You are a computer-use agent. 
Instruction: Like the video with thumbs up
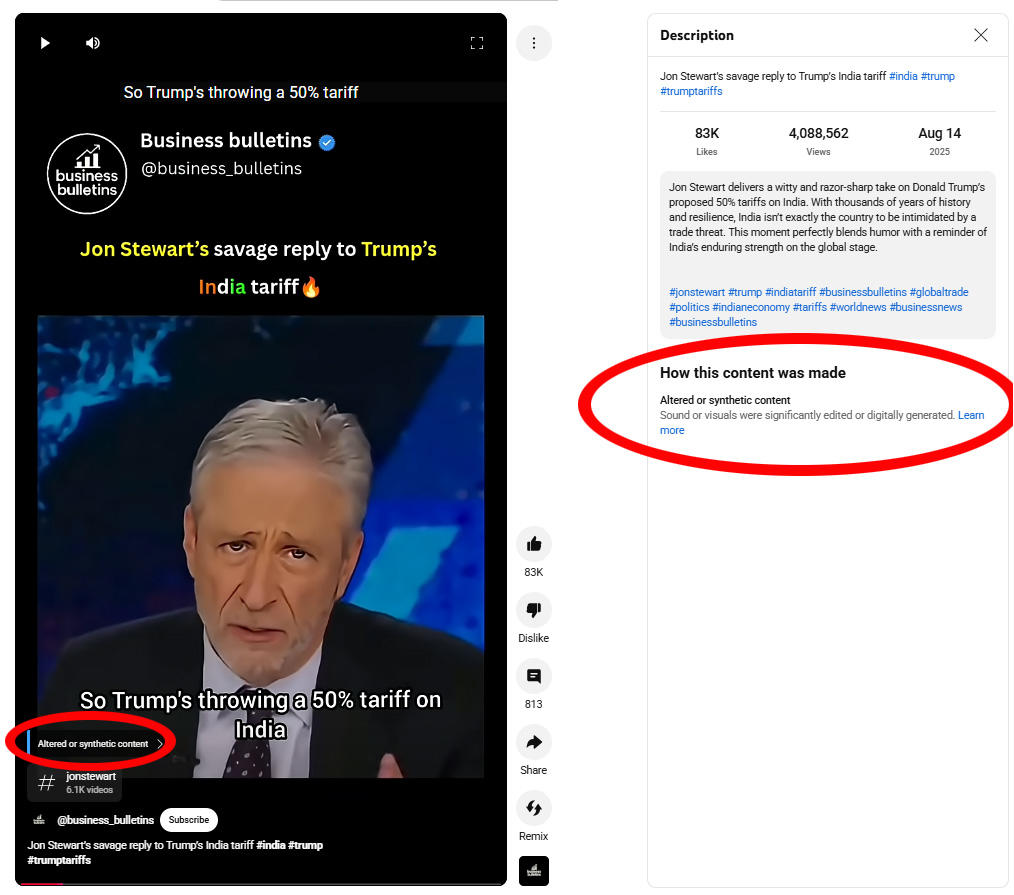[x=534, y=544]
